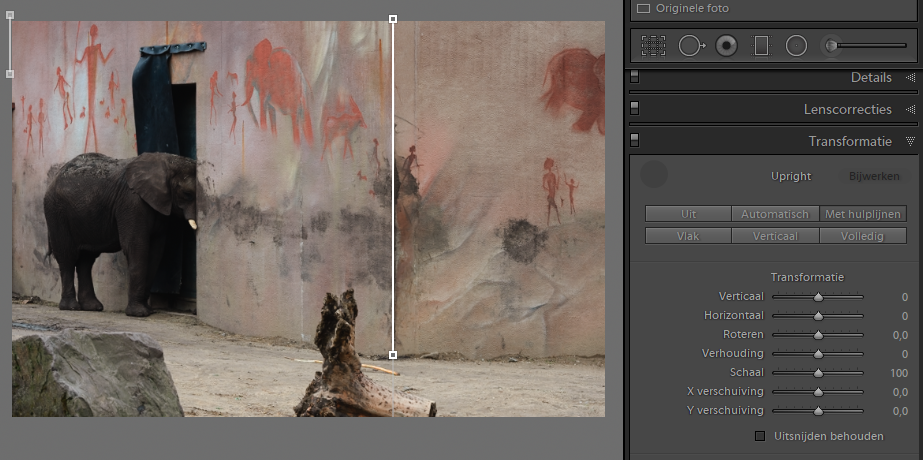Screen dimensions: 923x460
Task: Expand the Lenscorrecties panel
Action: tap(910, 109)
